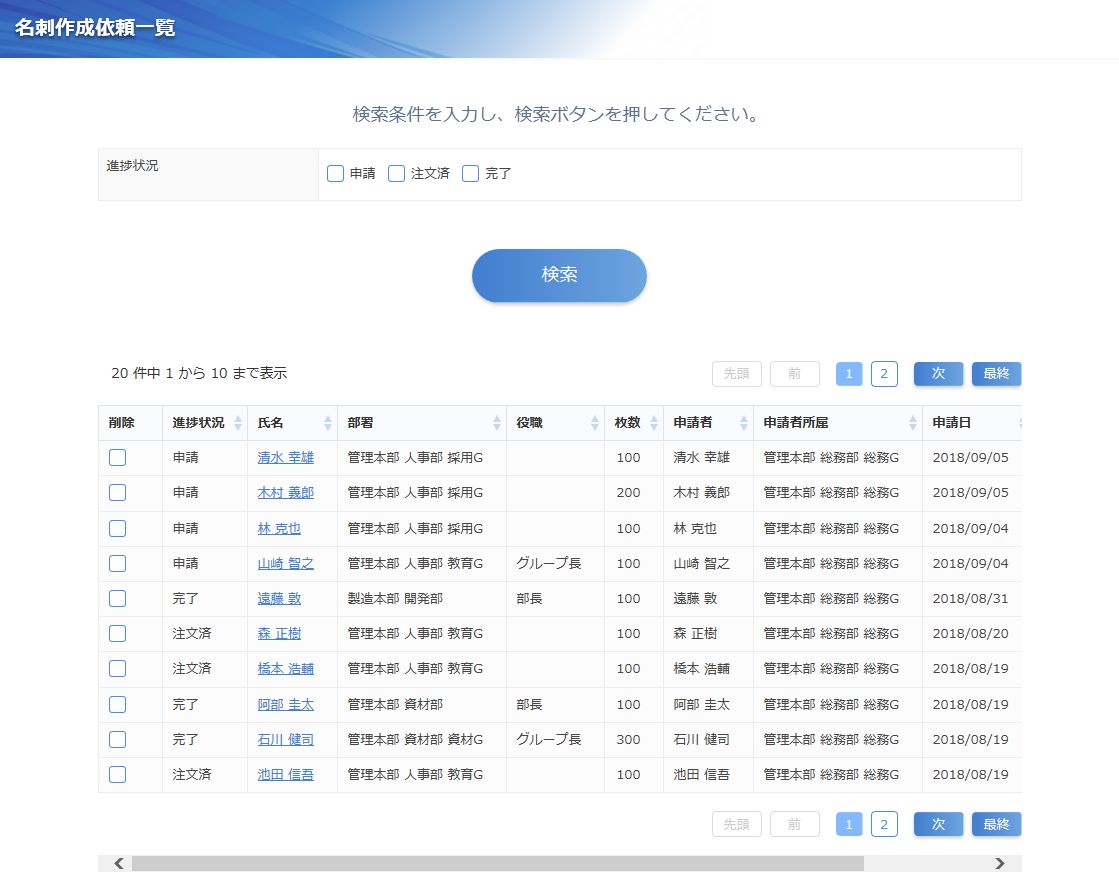Click the horizontal scrollbar right arrow
Image resolution: width=1119 pixels, height=886 pixels.
point(1000,864)
